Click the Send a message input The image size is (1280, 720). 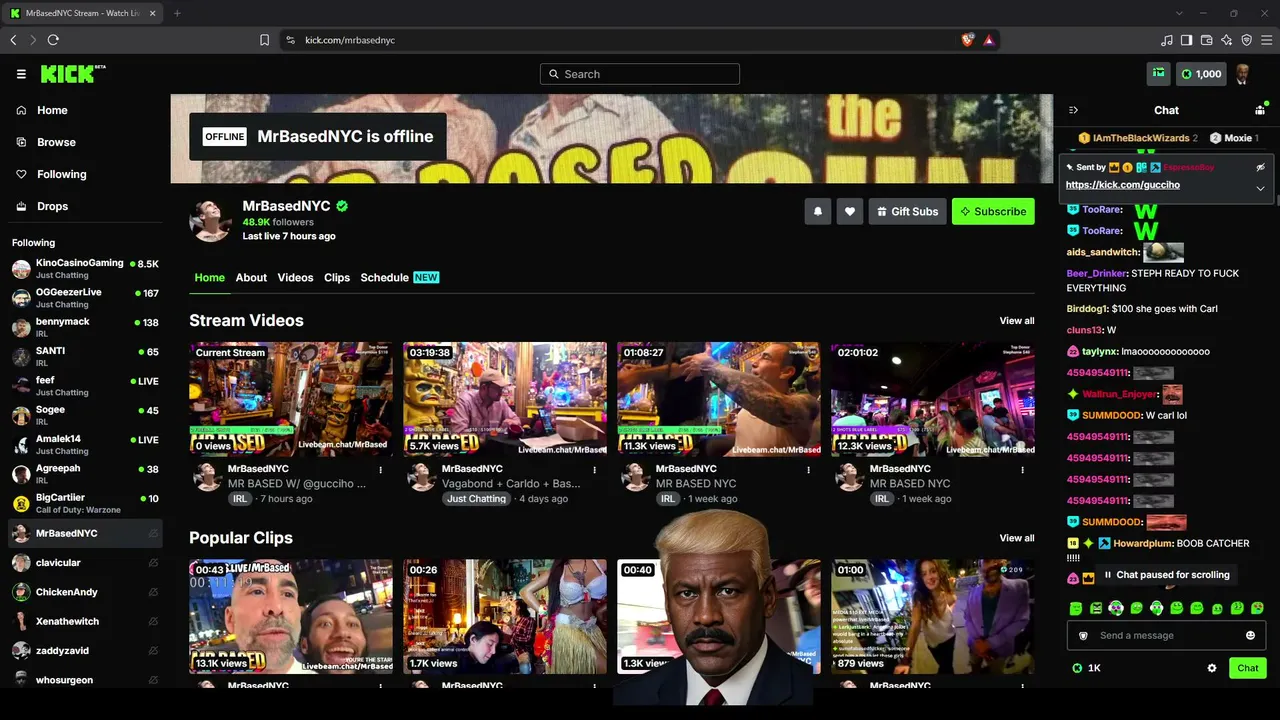(1166, 636)
